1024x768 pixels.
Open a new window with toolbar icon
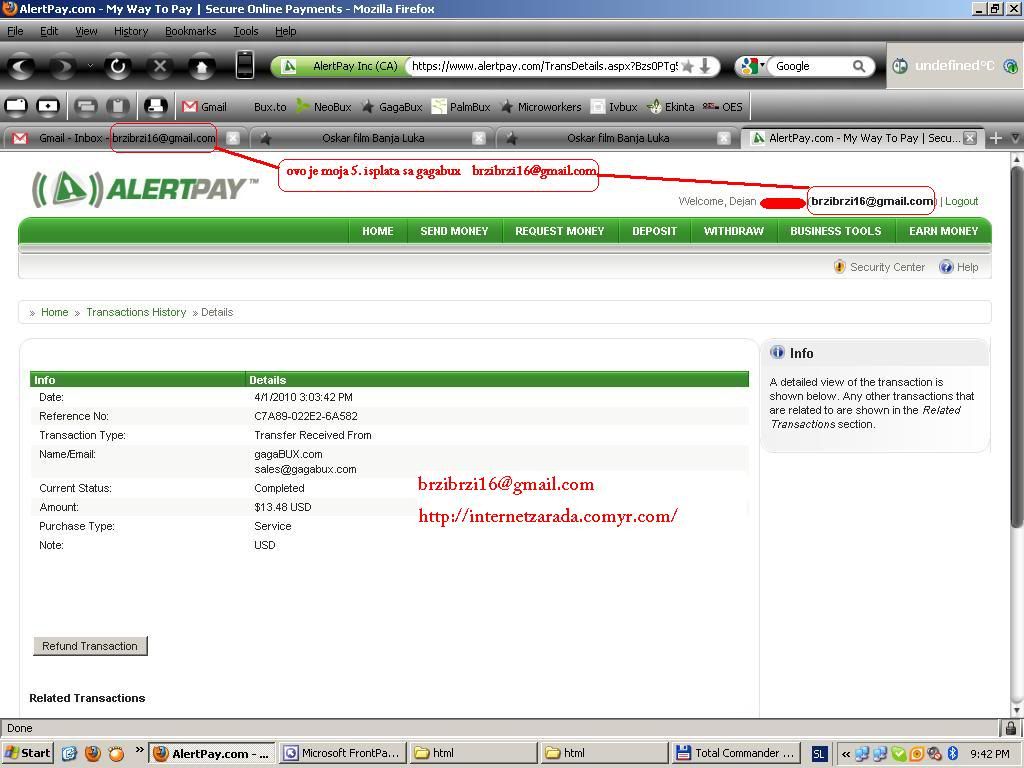tap(16, 106)
